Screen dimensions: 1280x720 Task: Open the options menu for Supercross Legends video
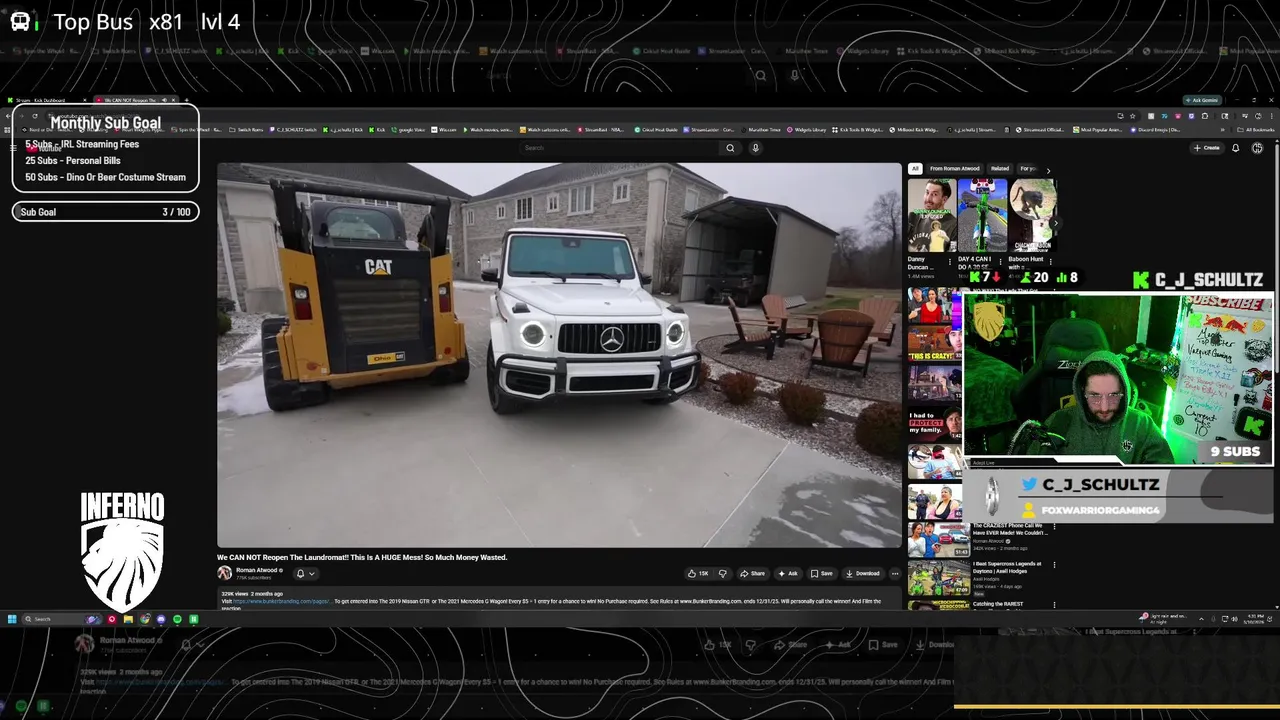pos(1054,565)
